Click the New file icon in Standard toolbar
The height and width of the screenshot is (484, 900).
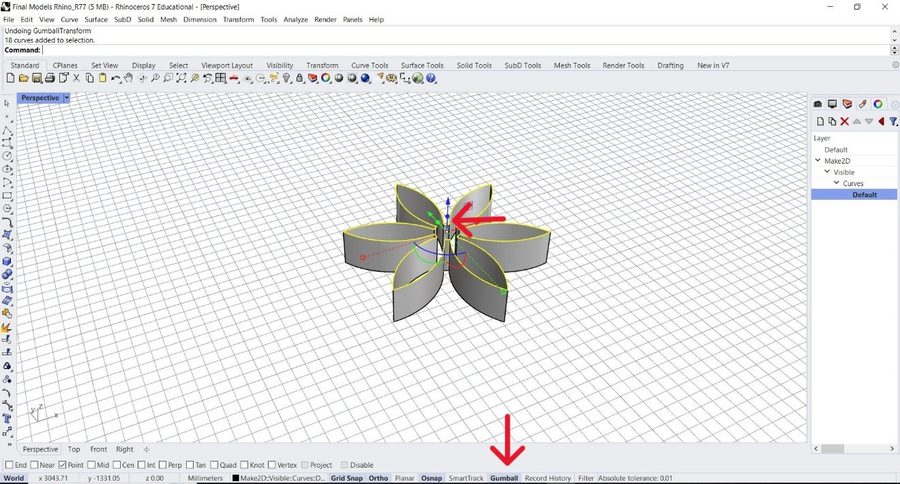[x=10, y=78]
